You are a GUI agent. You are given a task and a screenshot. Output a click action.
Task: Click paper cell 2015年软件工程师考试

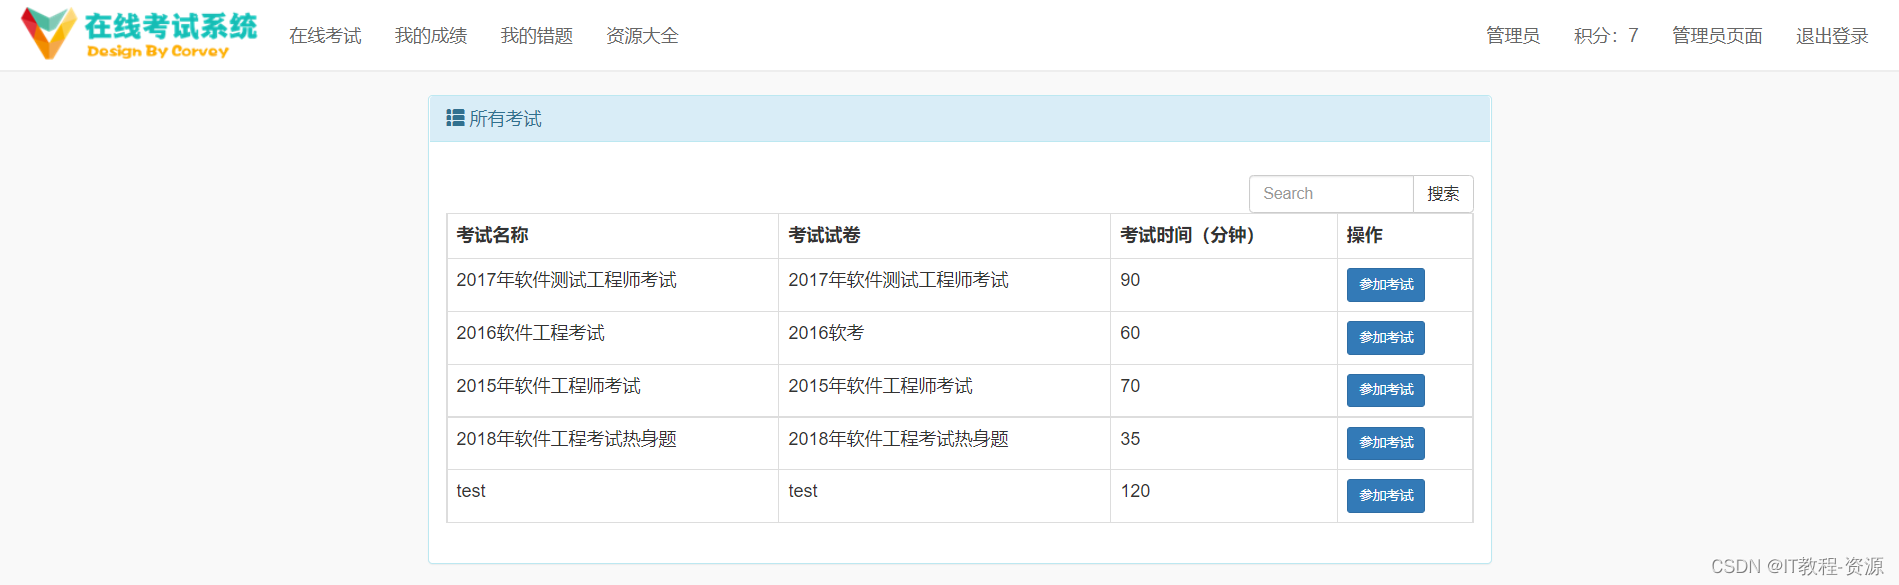coord(881,386)
